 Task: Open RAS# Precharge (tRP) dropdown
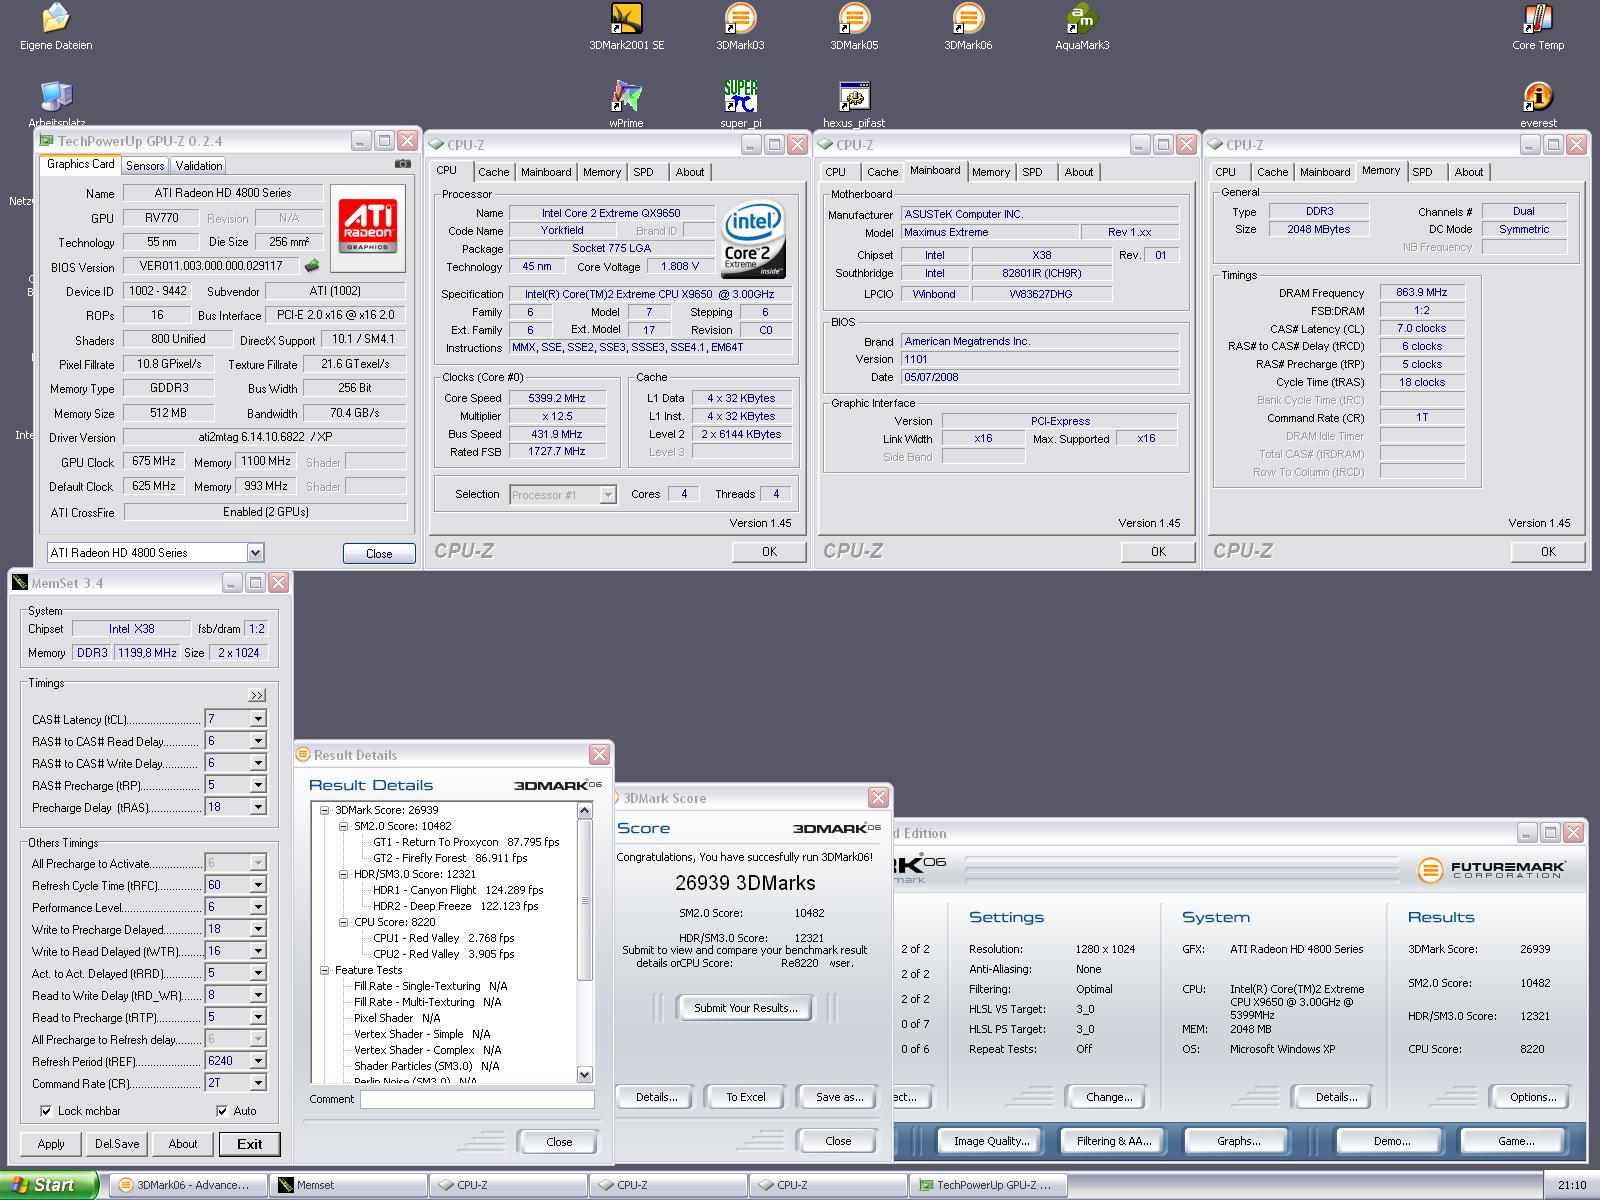pos(258,785)
